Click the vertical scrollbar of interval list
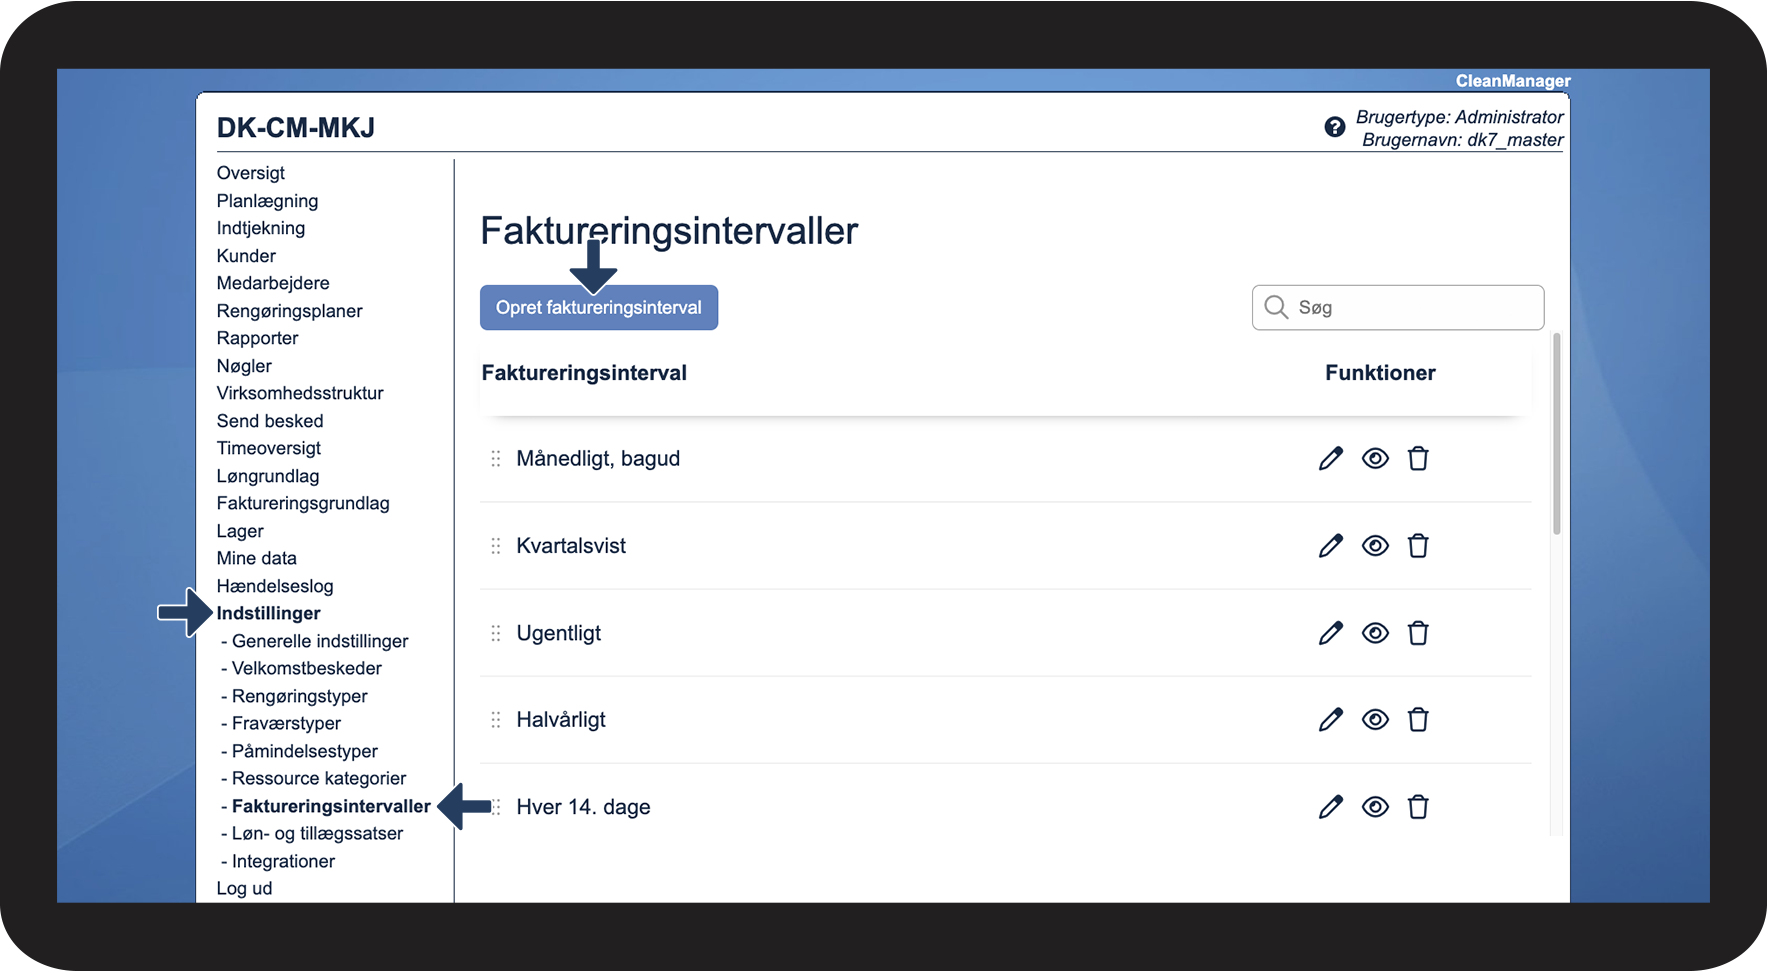Screen dimensions: 1767x971 pos(1556,435)
